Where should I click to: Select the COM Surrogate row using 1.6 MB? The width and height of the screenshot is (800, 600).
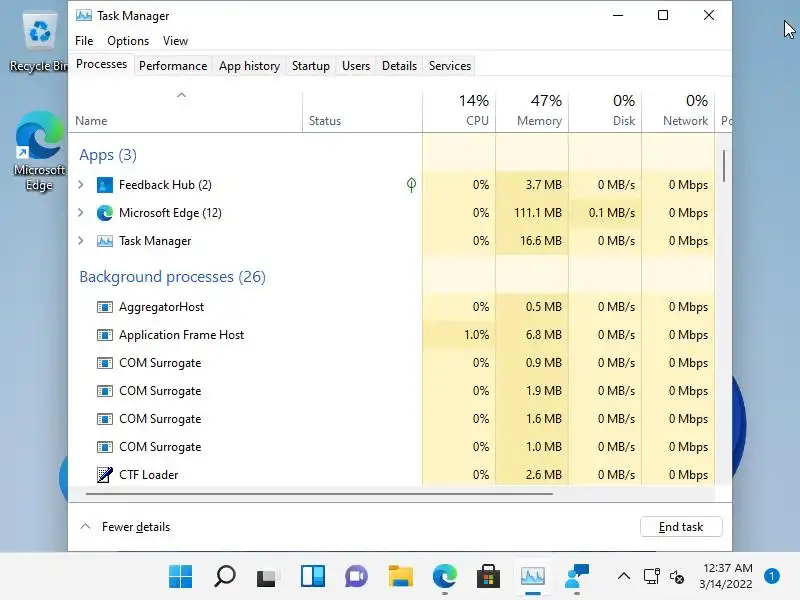(x=391, y=419)
